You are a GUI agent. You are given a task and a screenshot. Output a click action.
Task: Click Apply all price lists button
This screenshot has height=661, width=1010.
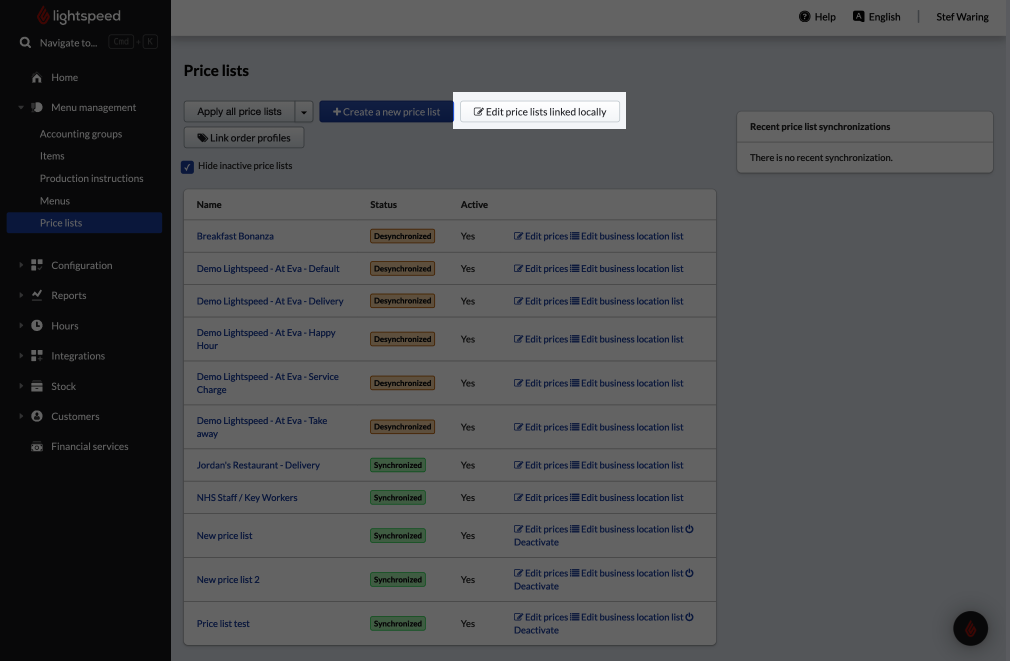point(239,111)
